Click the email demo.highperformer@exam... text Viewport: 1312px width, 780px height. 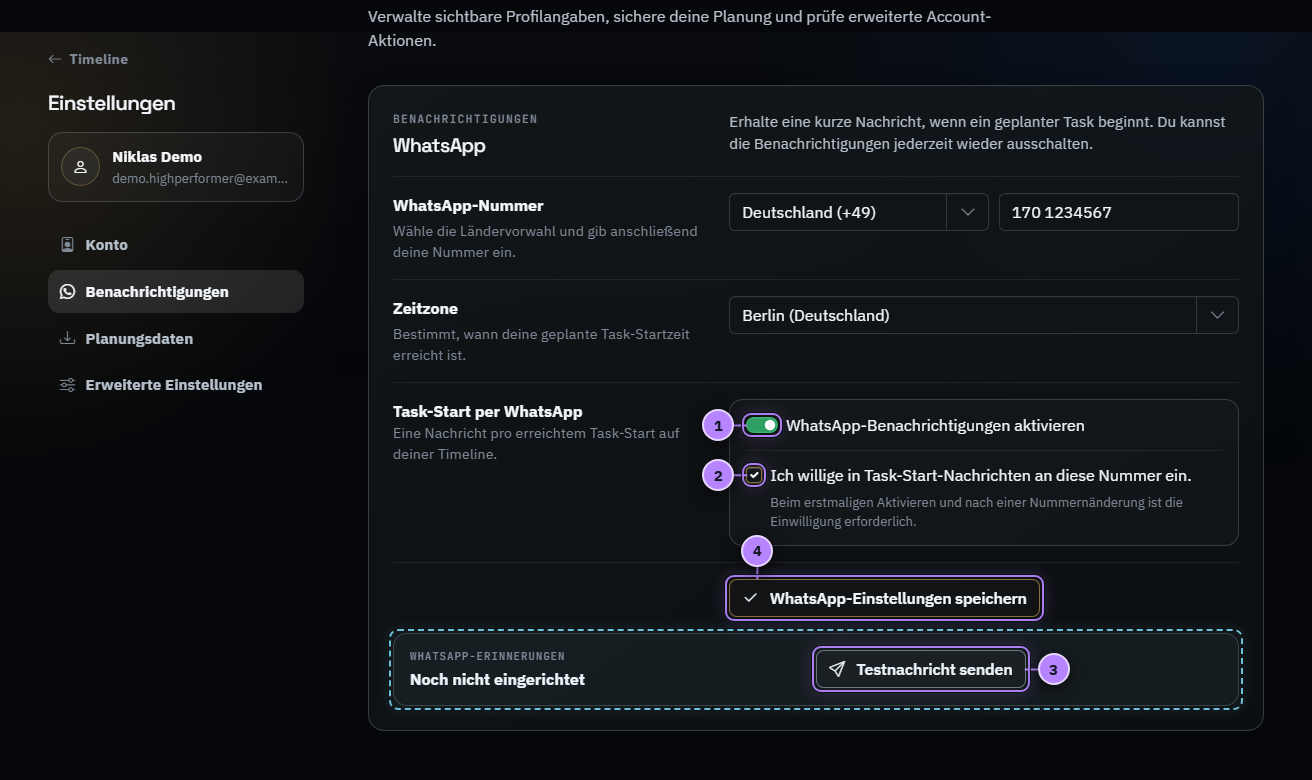(200, 178)
